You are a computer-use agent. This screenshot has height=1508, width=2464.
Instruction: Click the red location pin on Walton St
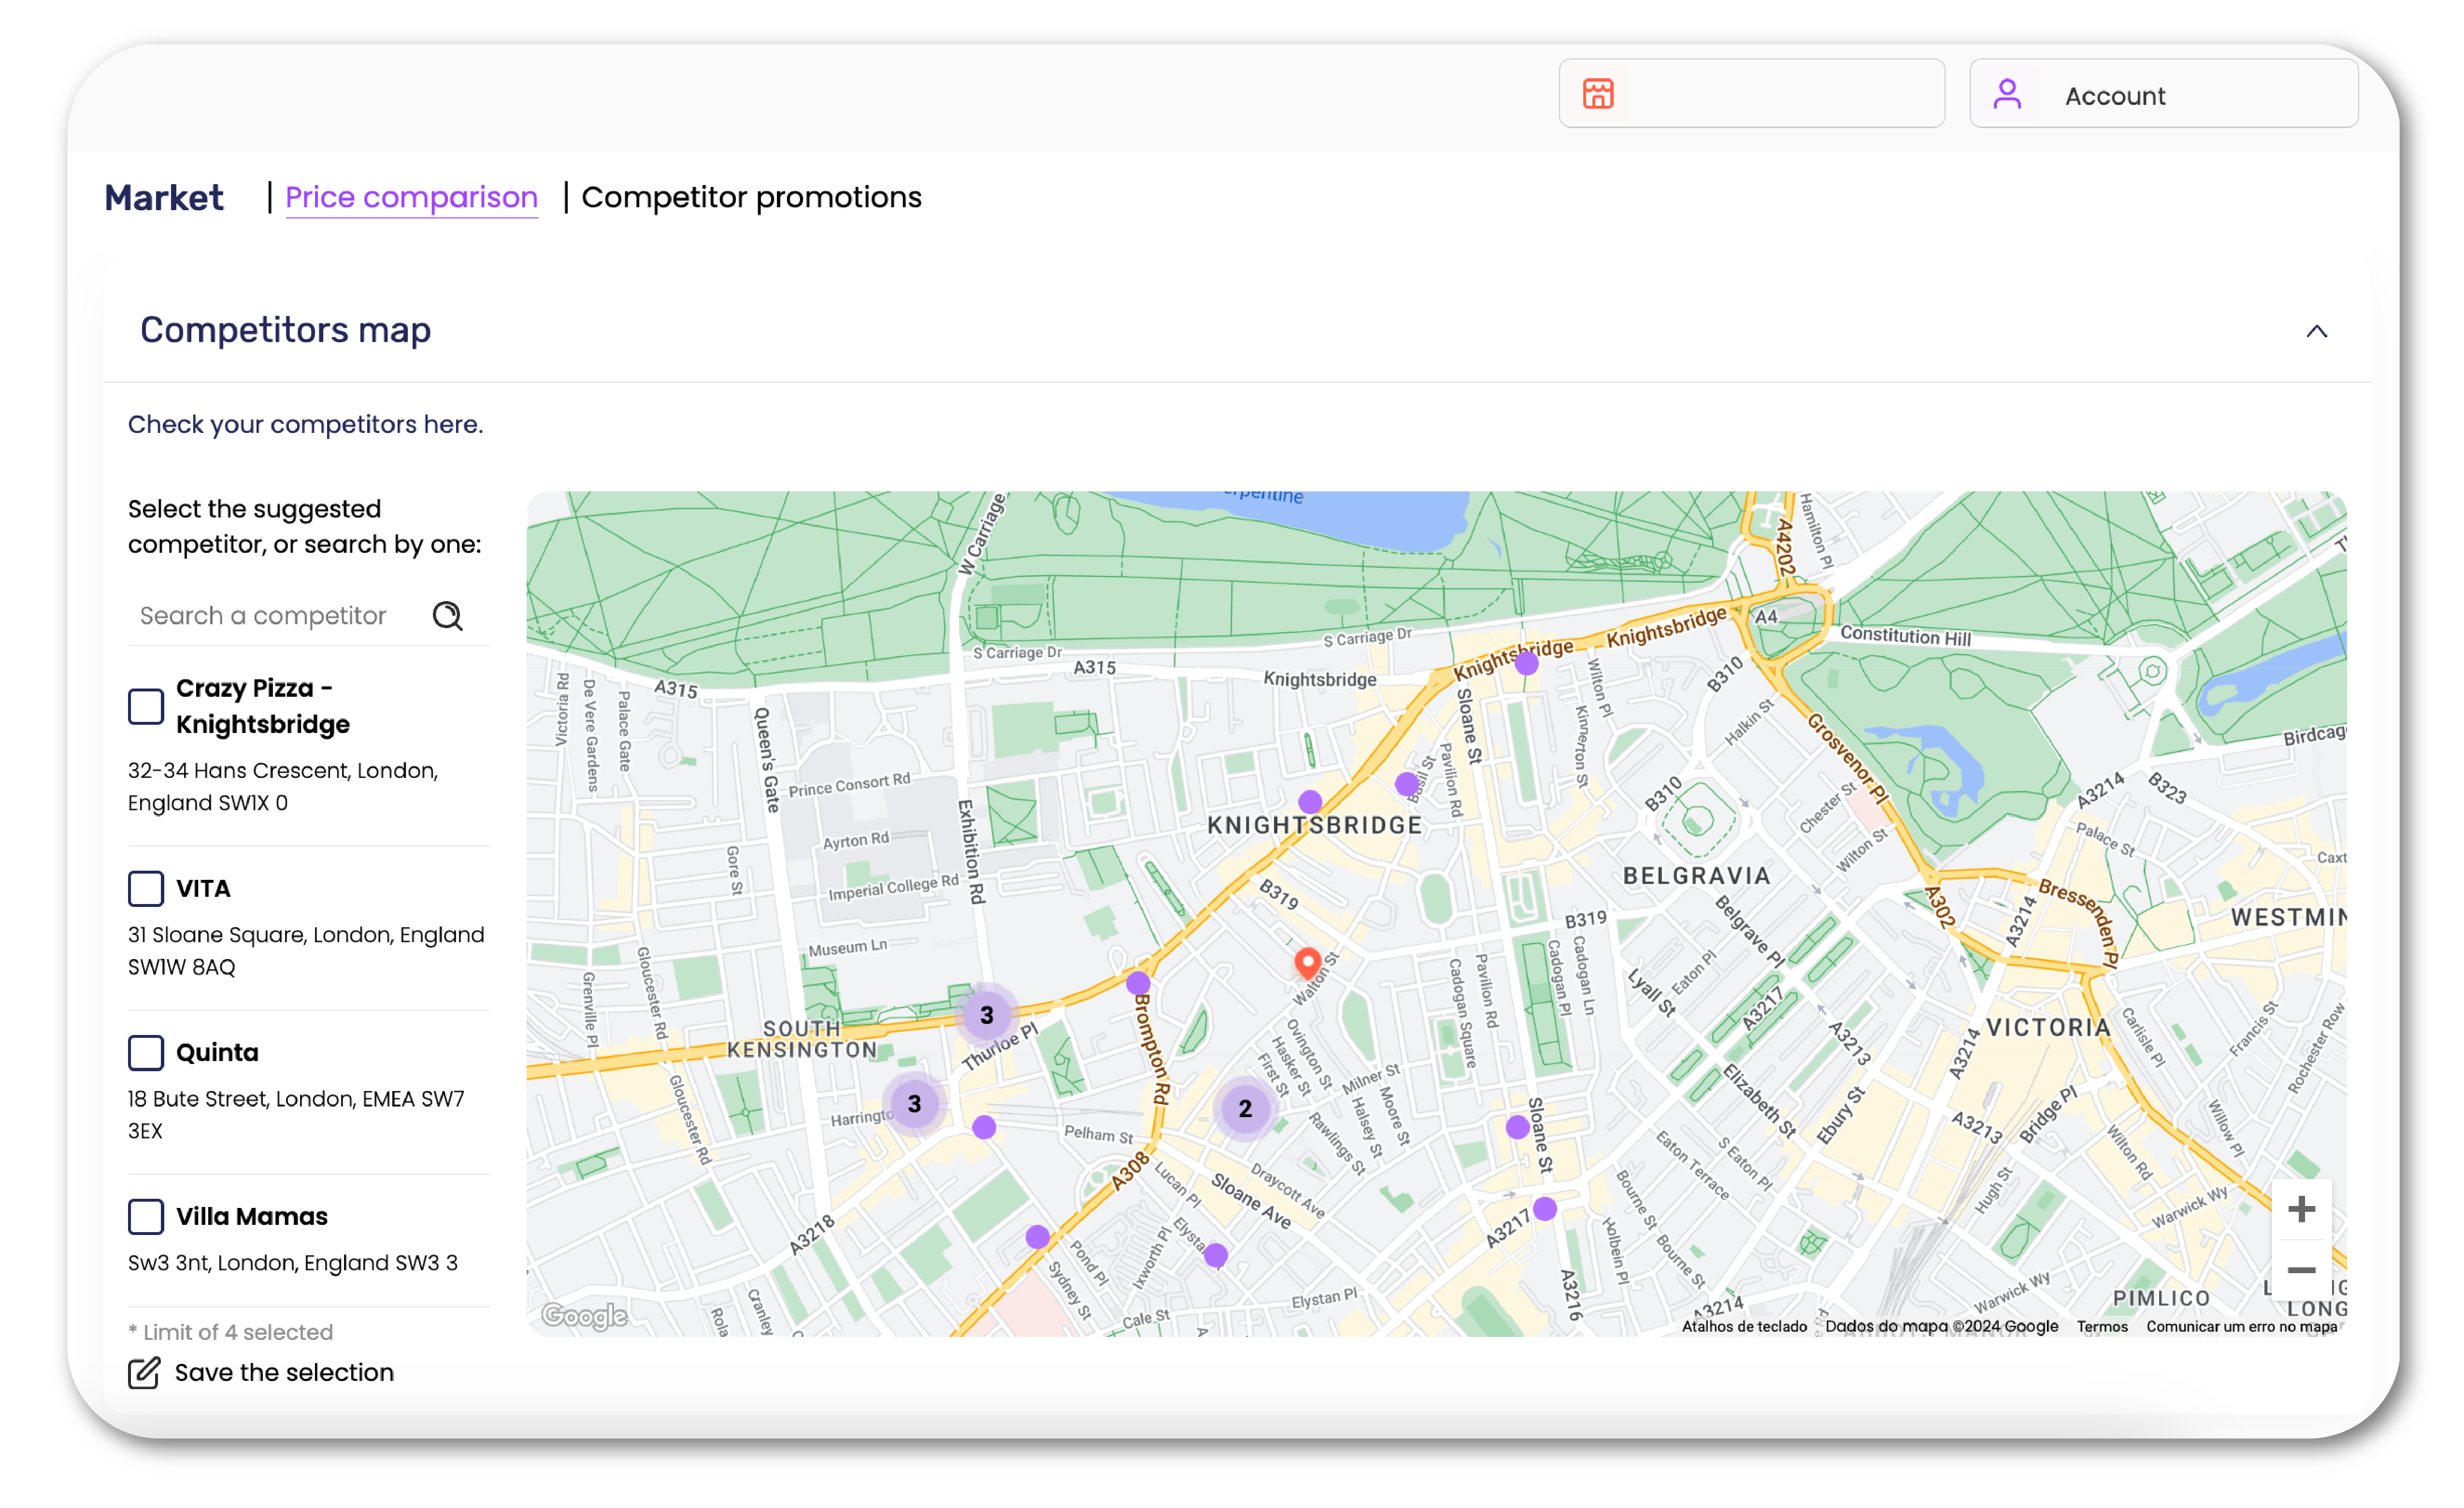coord(1307,963)
